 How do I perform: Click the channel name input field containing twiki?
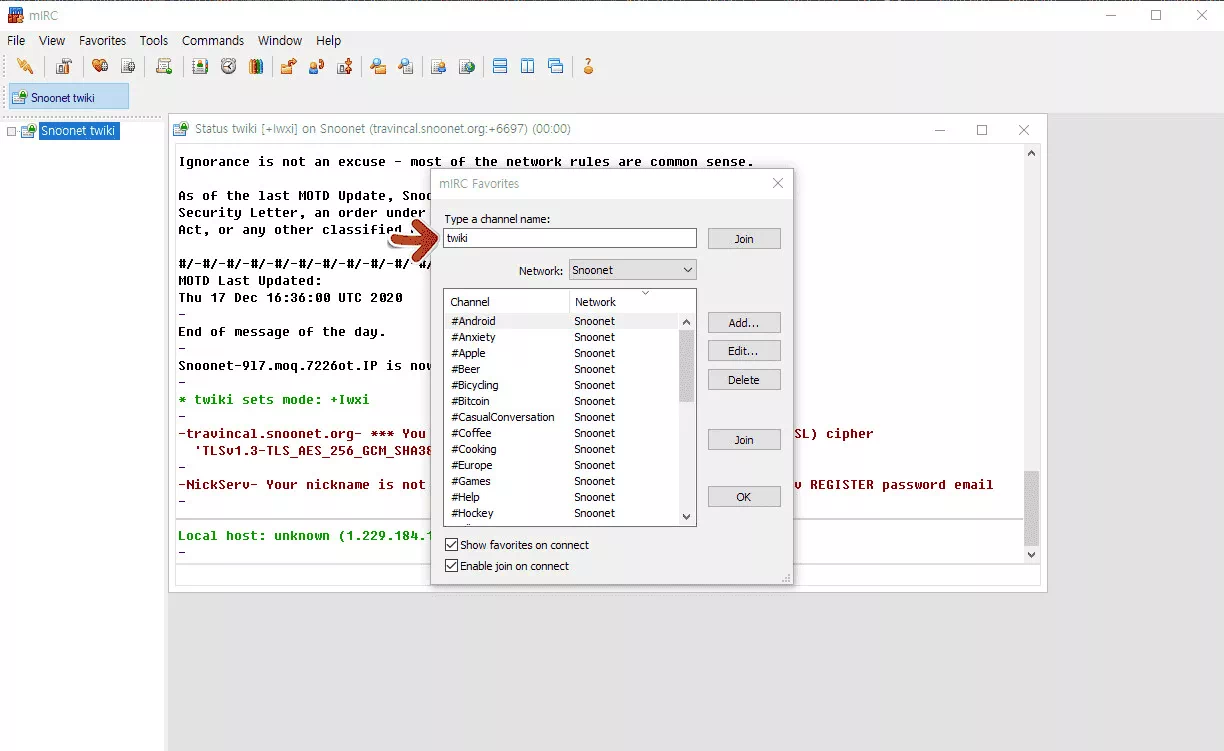pyautogui.click(x=570, y=238)
